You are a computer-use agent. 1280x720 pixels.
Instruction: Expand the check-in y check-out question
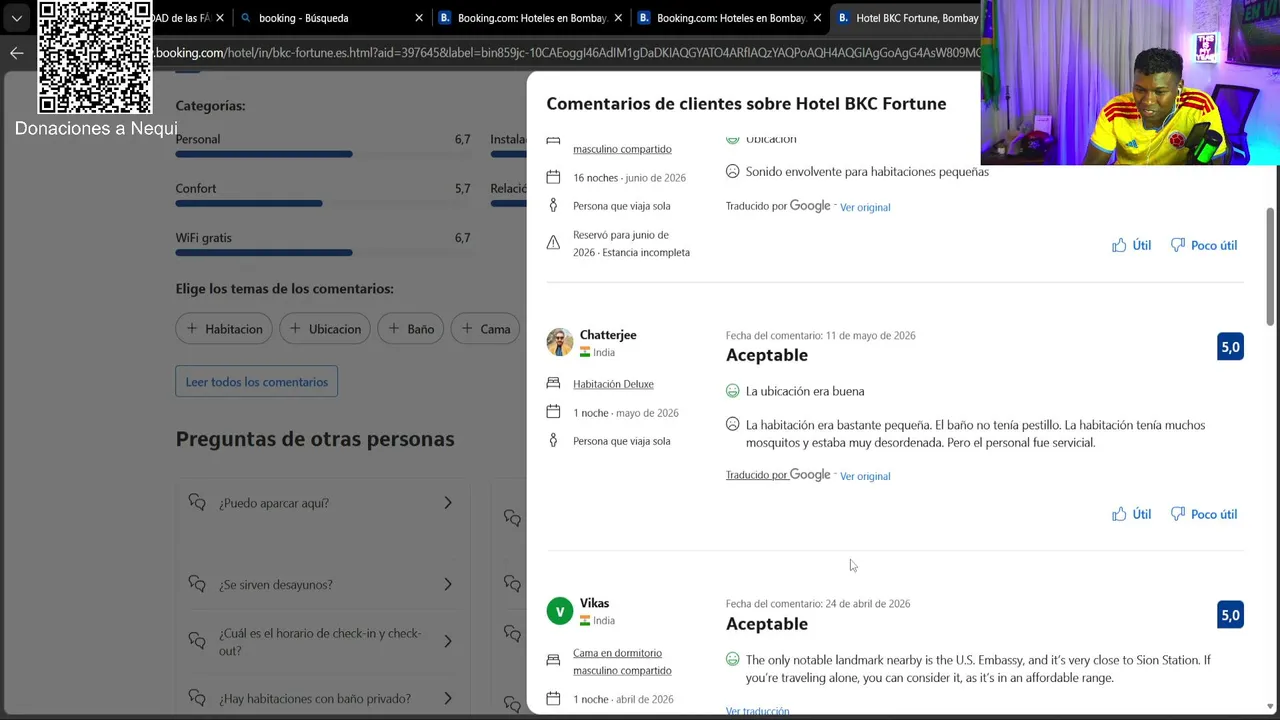coord(322,642)
